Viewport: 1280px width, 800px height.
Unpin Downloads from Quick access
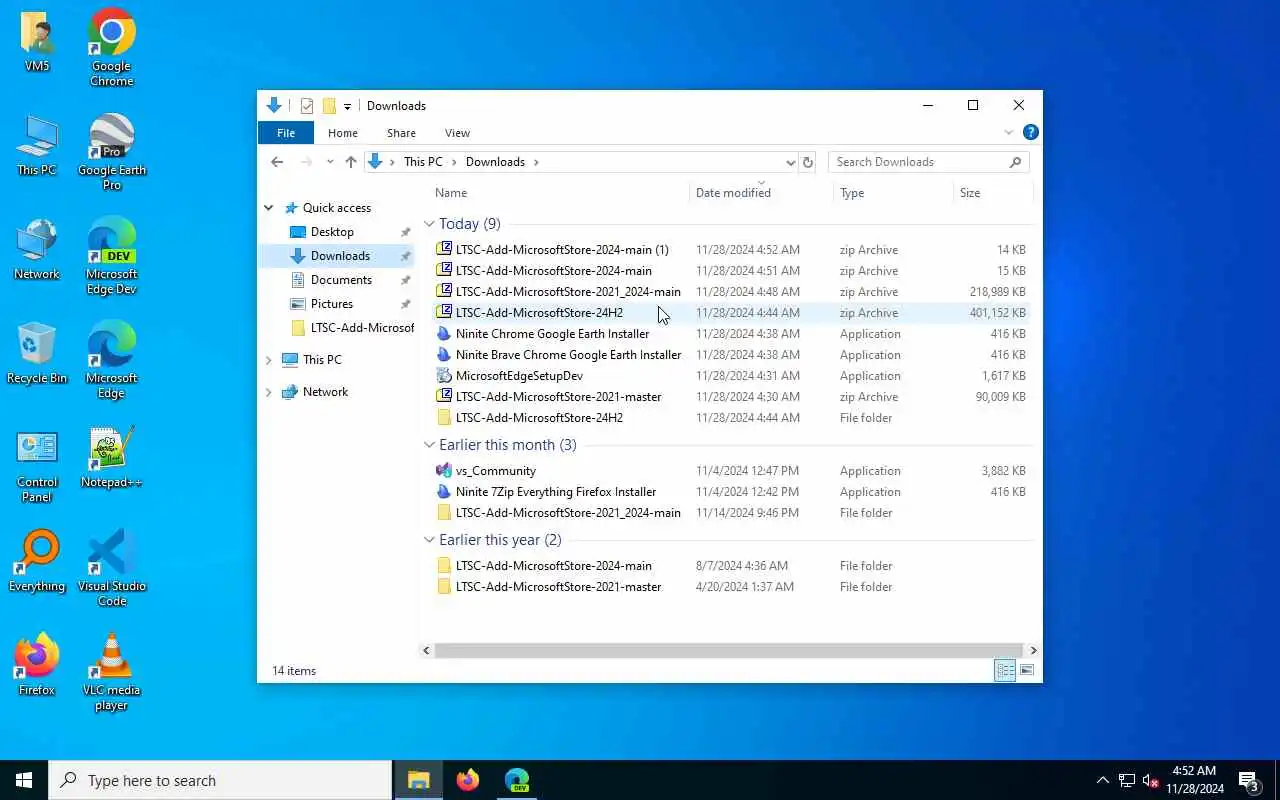pyautogui.click(x=406, y=256)
